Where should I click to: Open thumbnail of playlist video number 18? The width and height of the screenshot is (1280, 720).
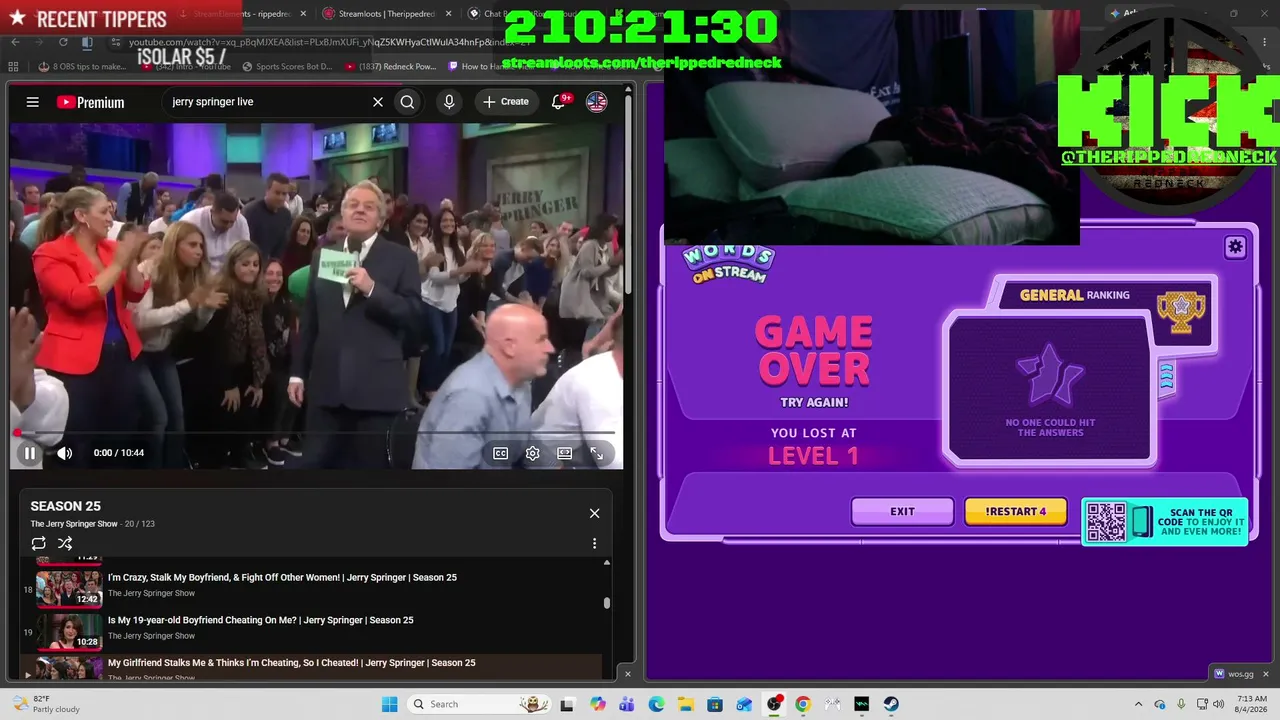pyautogui.click(x=69, y=589)
